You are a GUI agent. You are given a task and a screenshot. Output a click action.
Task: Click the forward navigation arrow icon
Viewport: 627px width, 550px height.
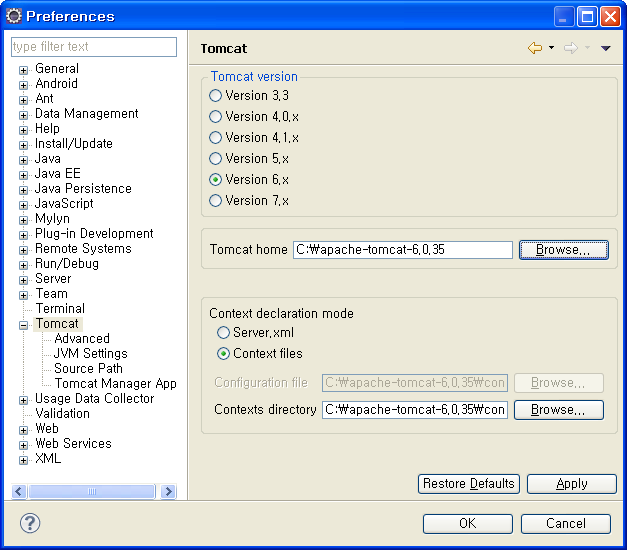coord(571,48)
